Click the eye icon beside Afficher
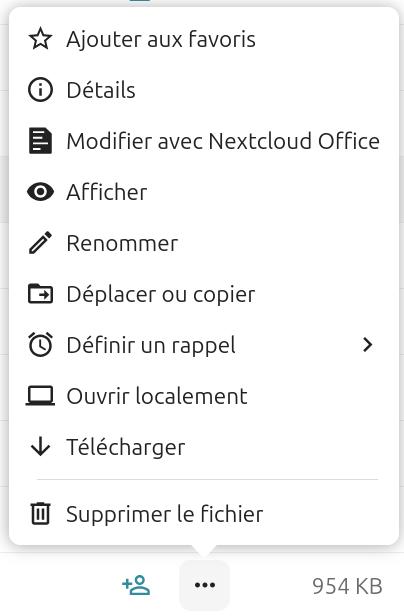404x616 pixels. pos(40,192)
